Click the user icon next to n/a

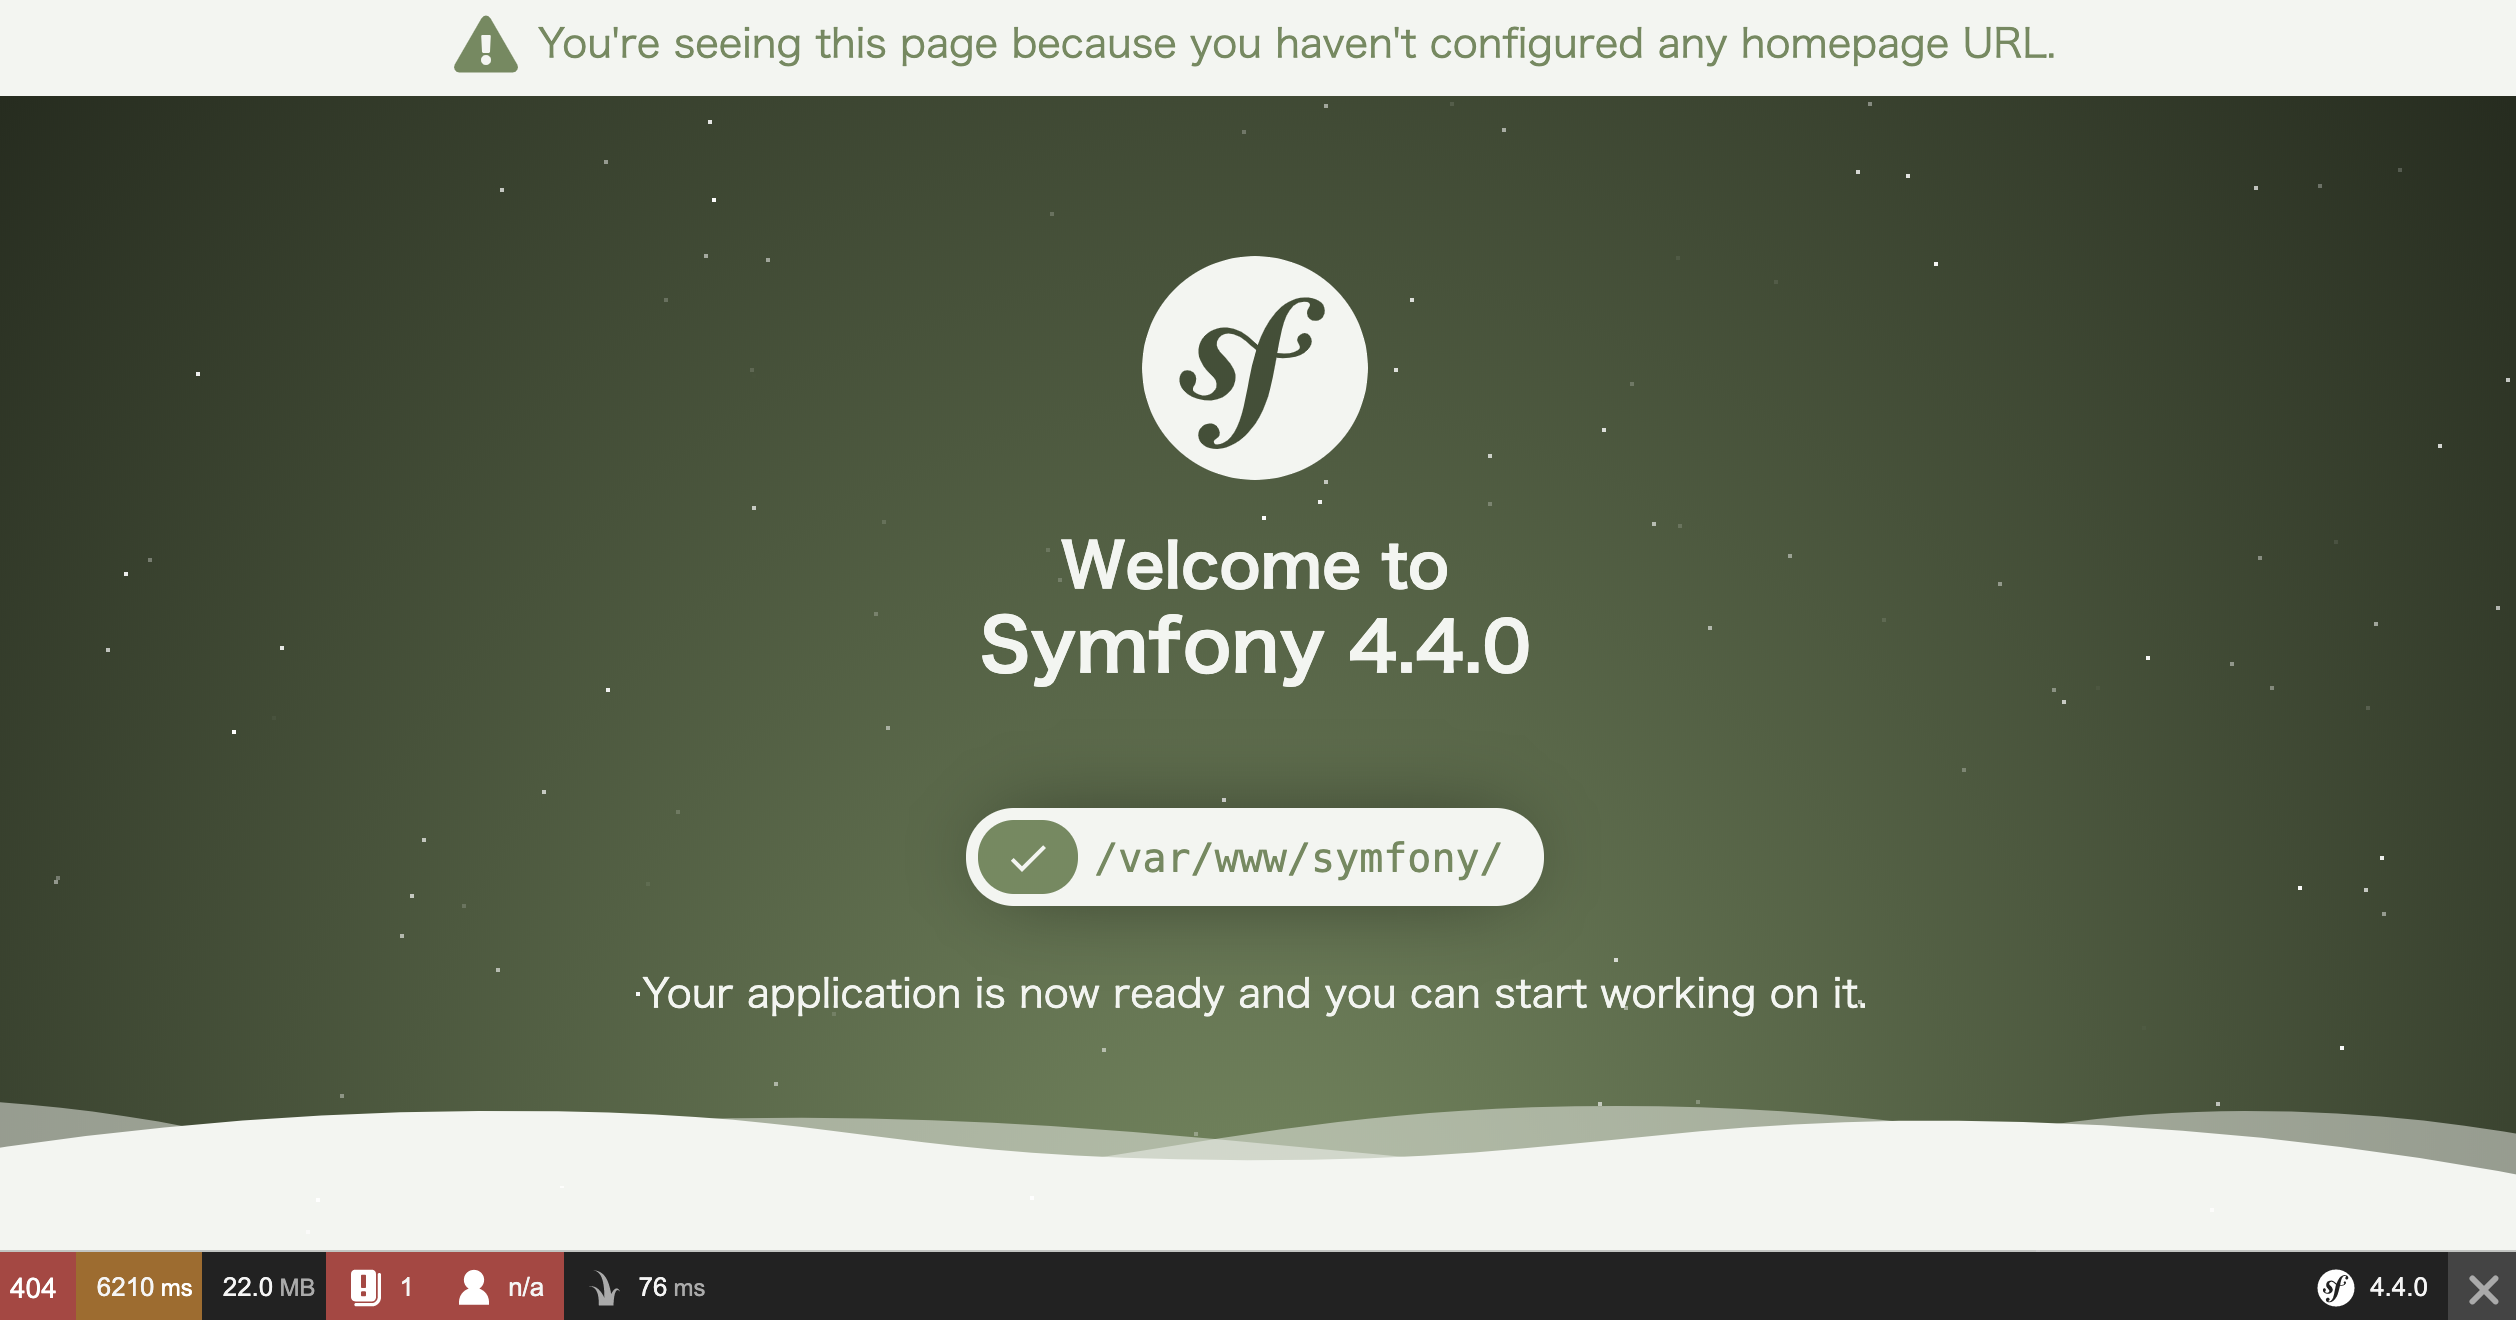[474, 1287]
